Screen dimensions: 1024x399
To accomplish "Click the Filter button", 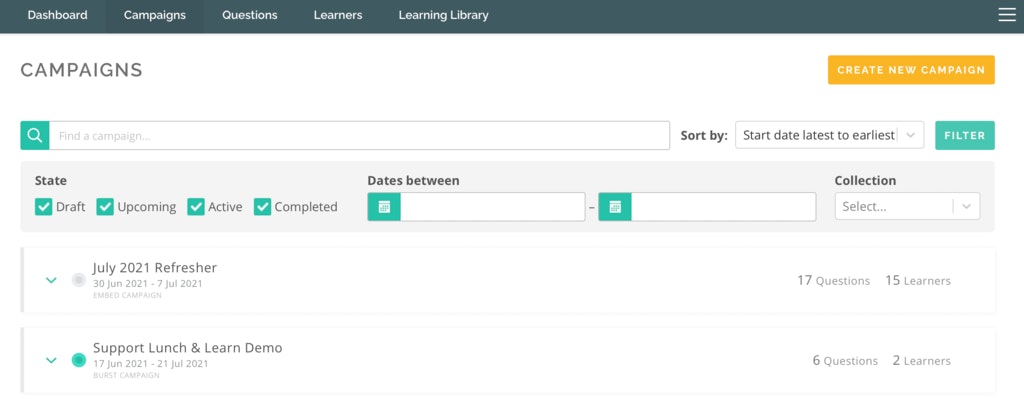I will tap(965, 135).
